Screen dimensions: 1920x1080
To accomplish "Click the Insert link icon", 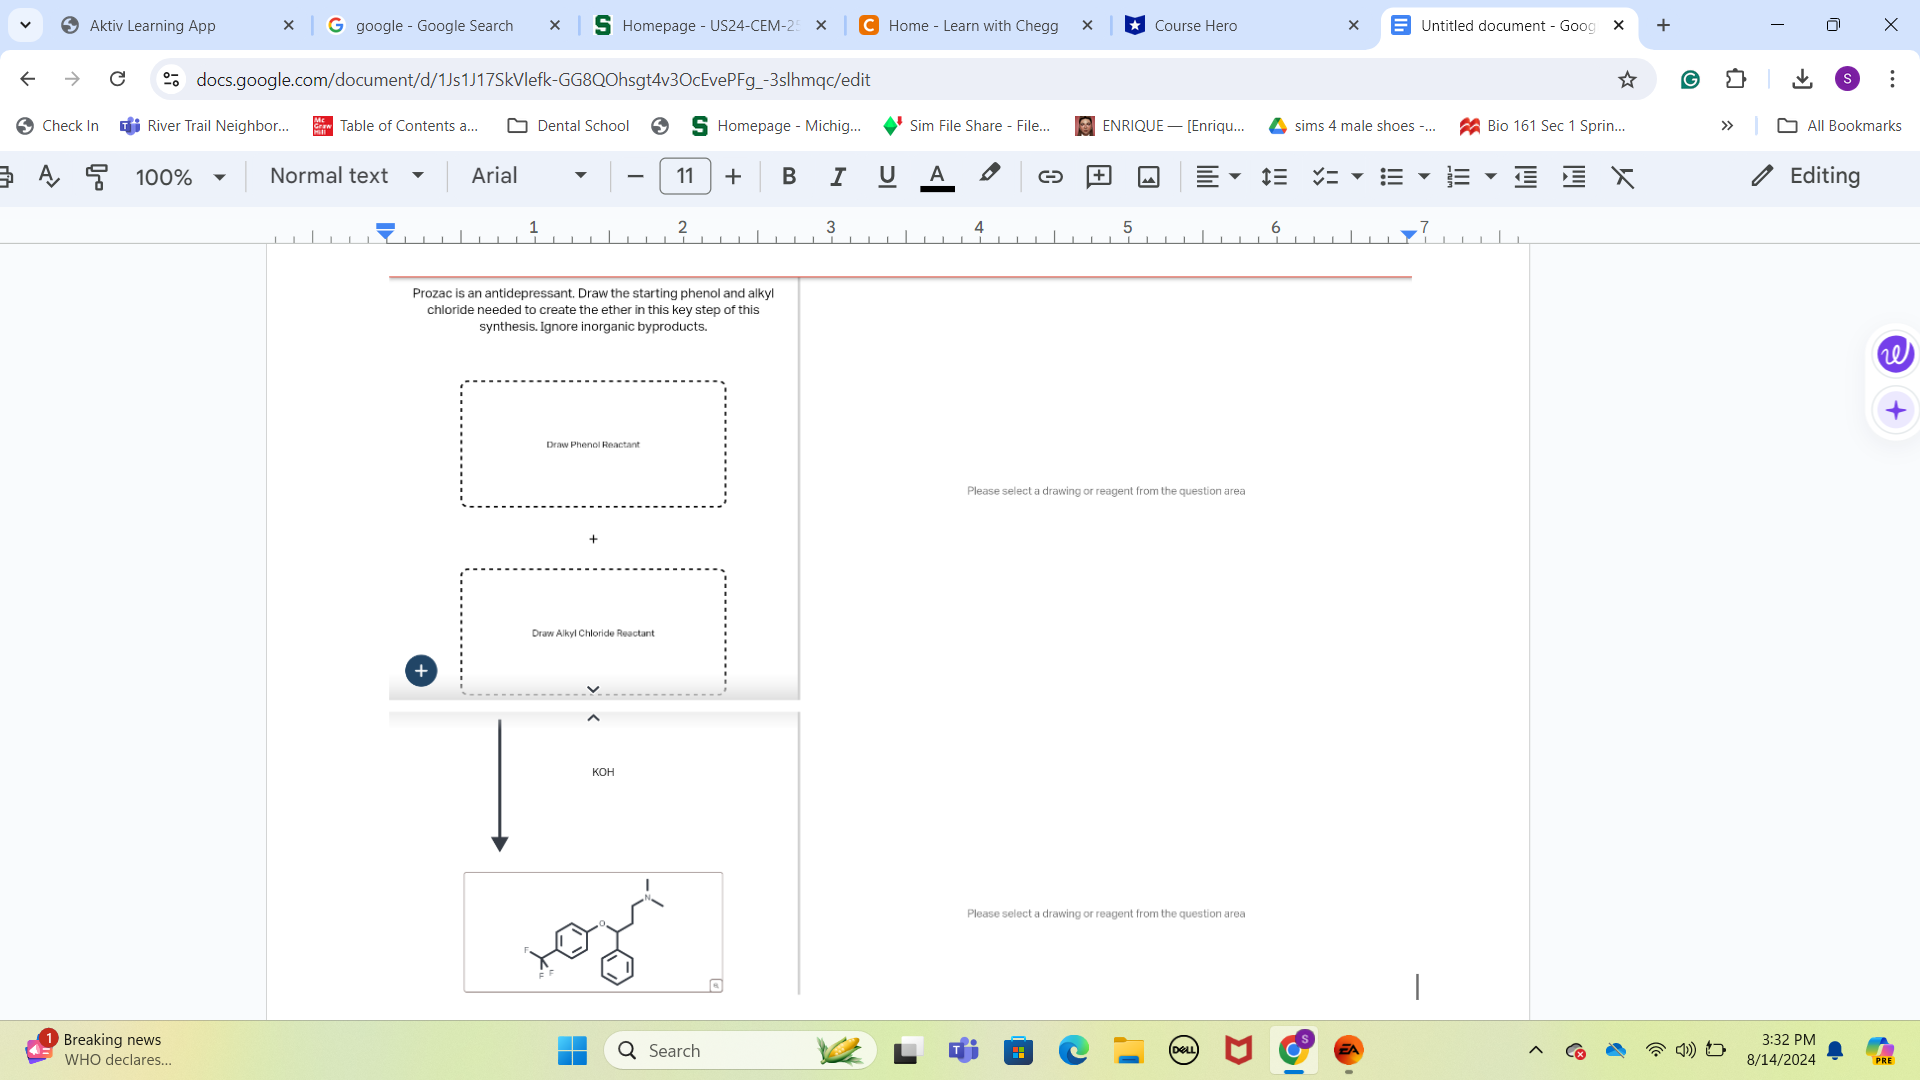I will [1050, 177].
